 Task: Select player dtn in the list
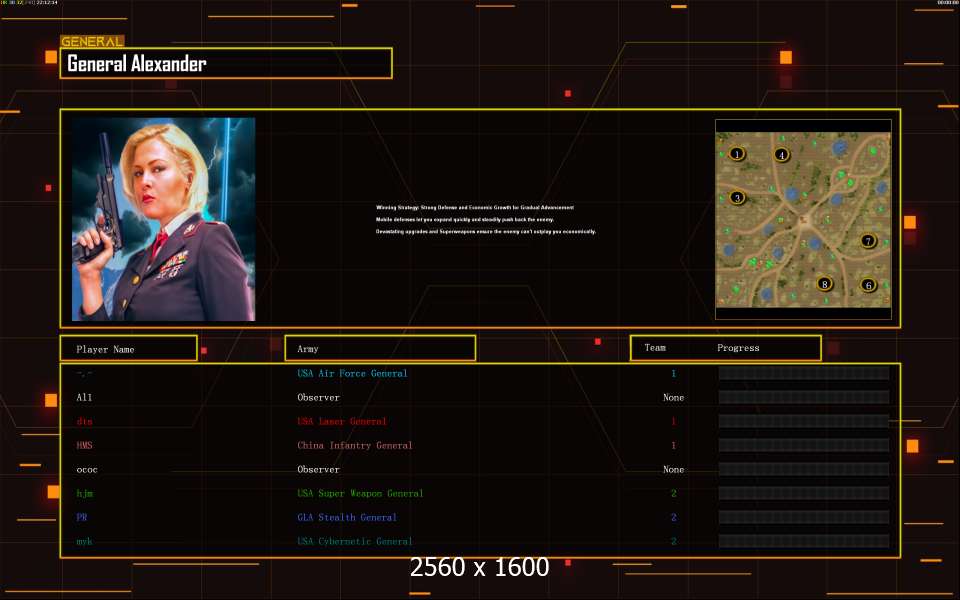tap(84, 421)
